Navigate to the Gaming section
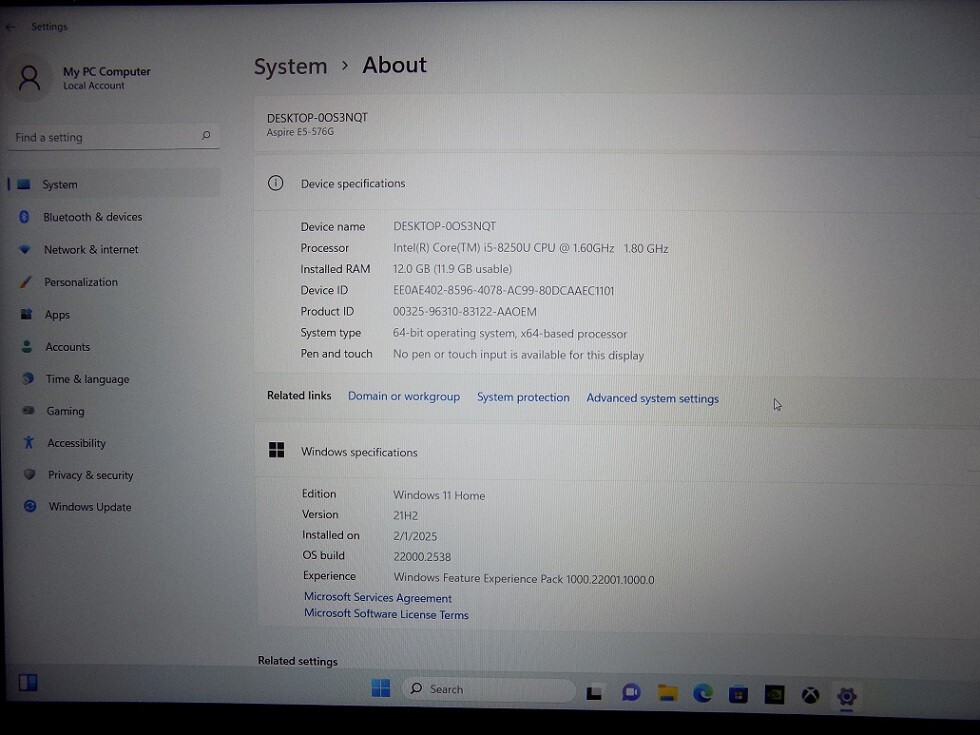 (x=65, y=411)
